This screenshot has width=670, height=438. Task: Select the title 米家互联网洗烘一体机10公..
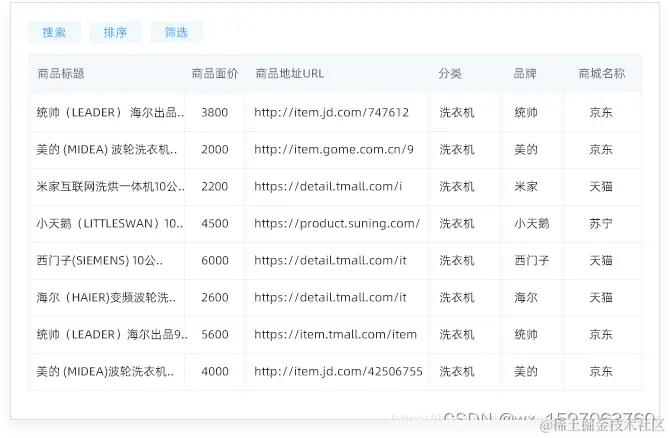pyautogui.click(x=110, y=186)
